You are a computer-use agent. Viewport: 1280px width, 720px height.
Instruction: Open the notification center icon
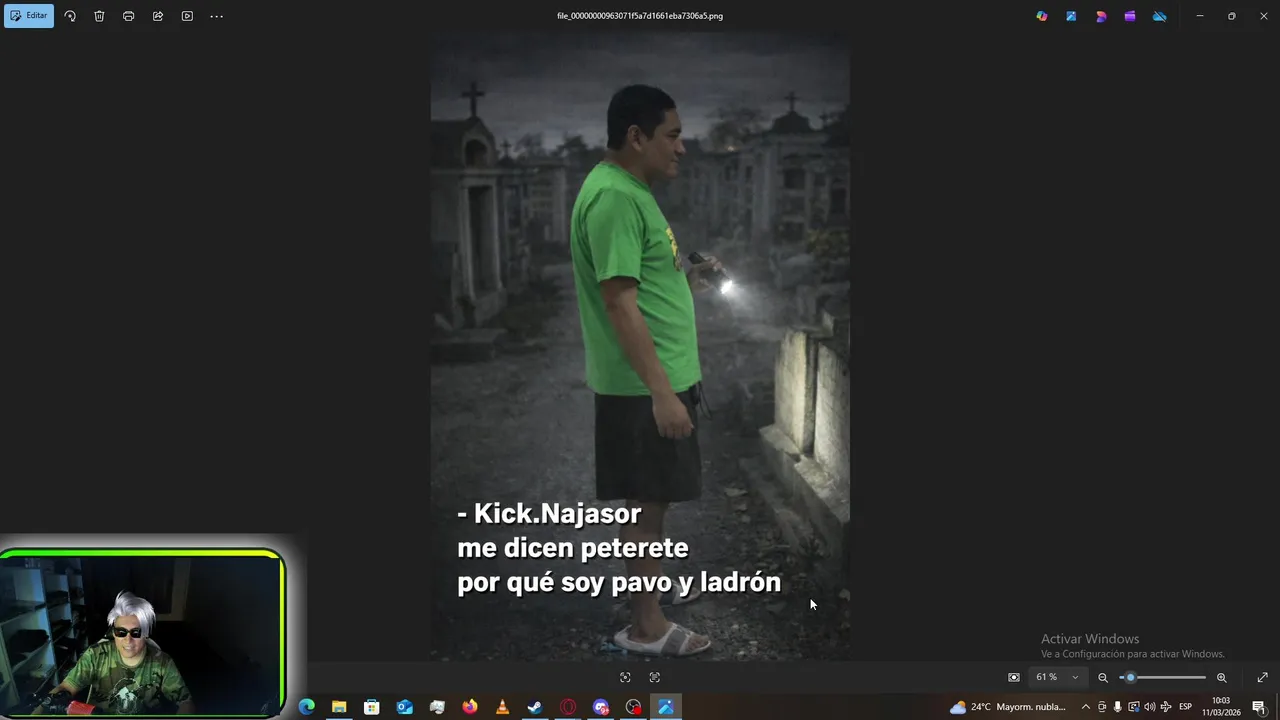[x=1259, y=707]
